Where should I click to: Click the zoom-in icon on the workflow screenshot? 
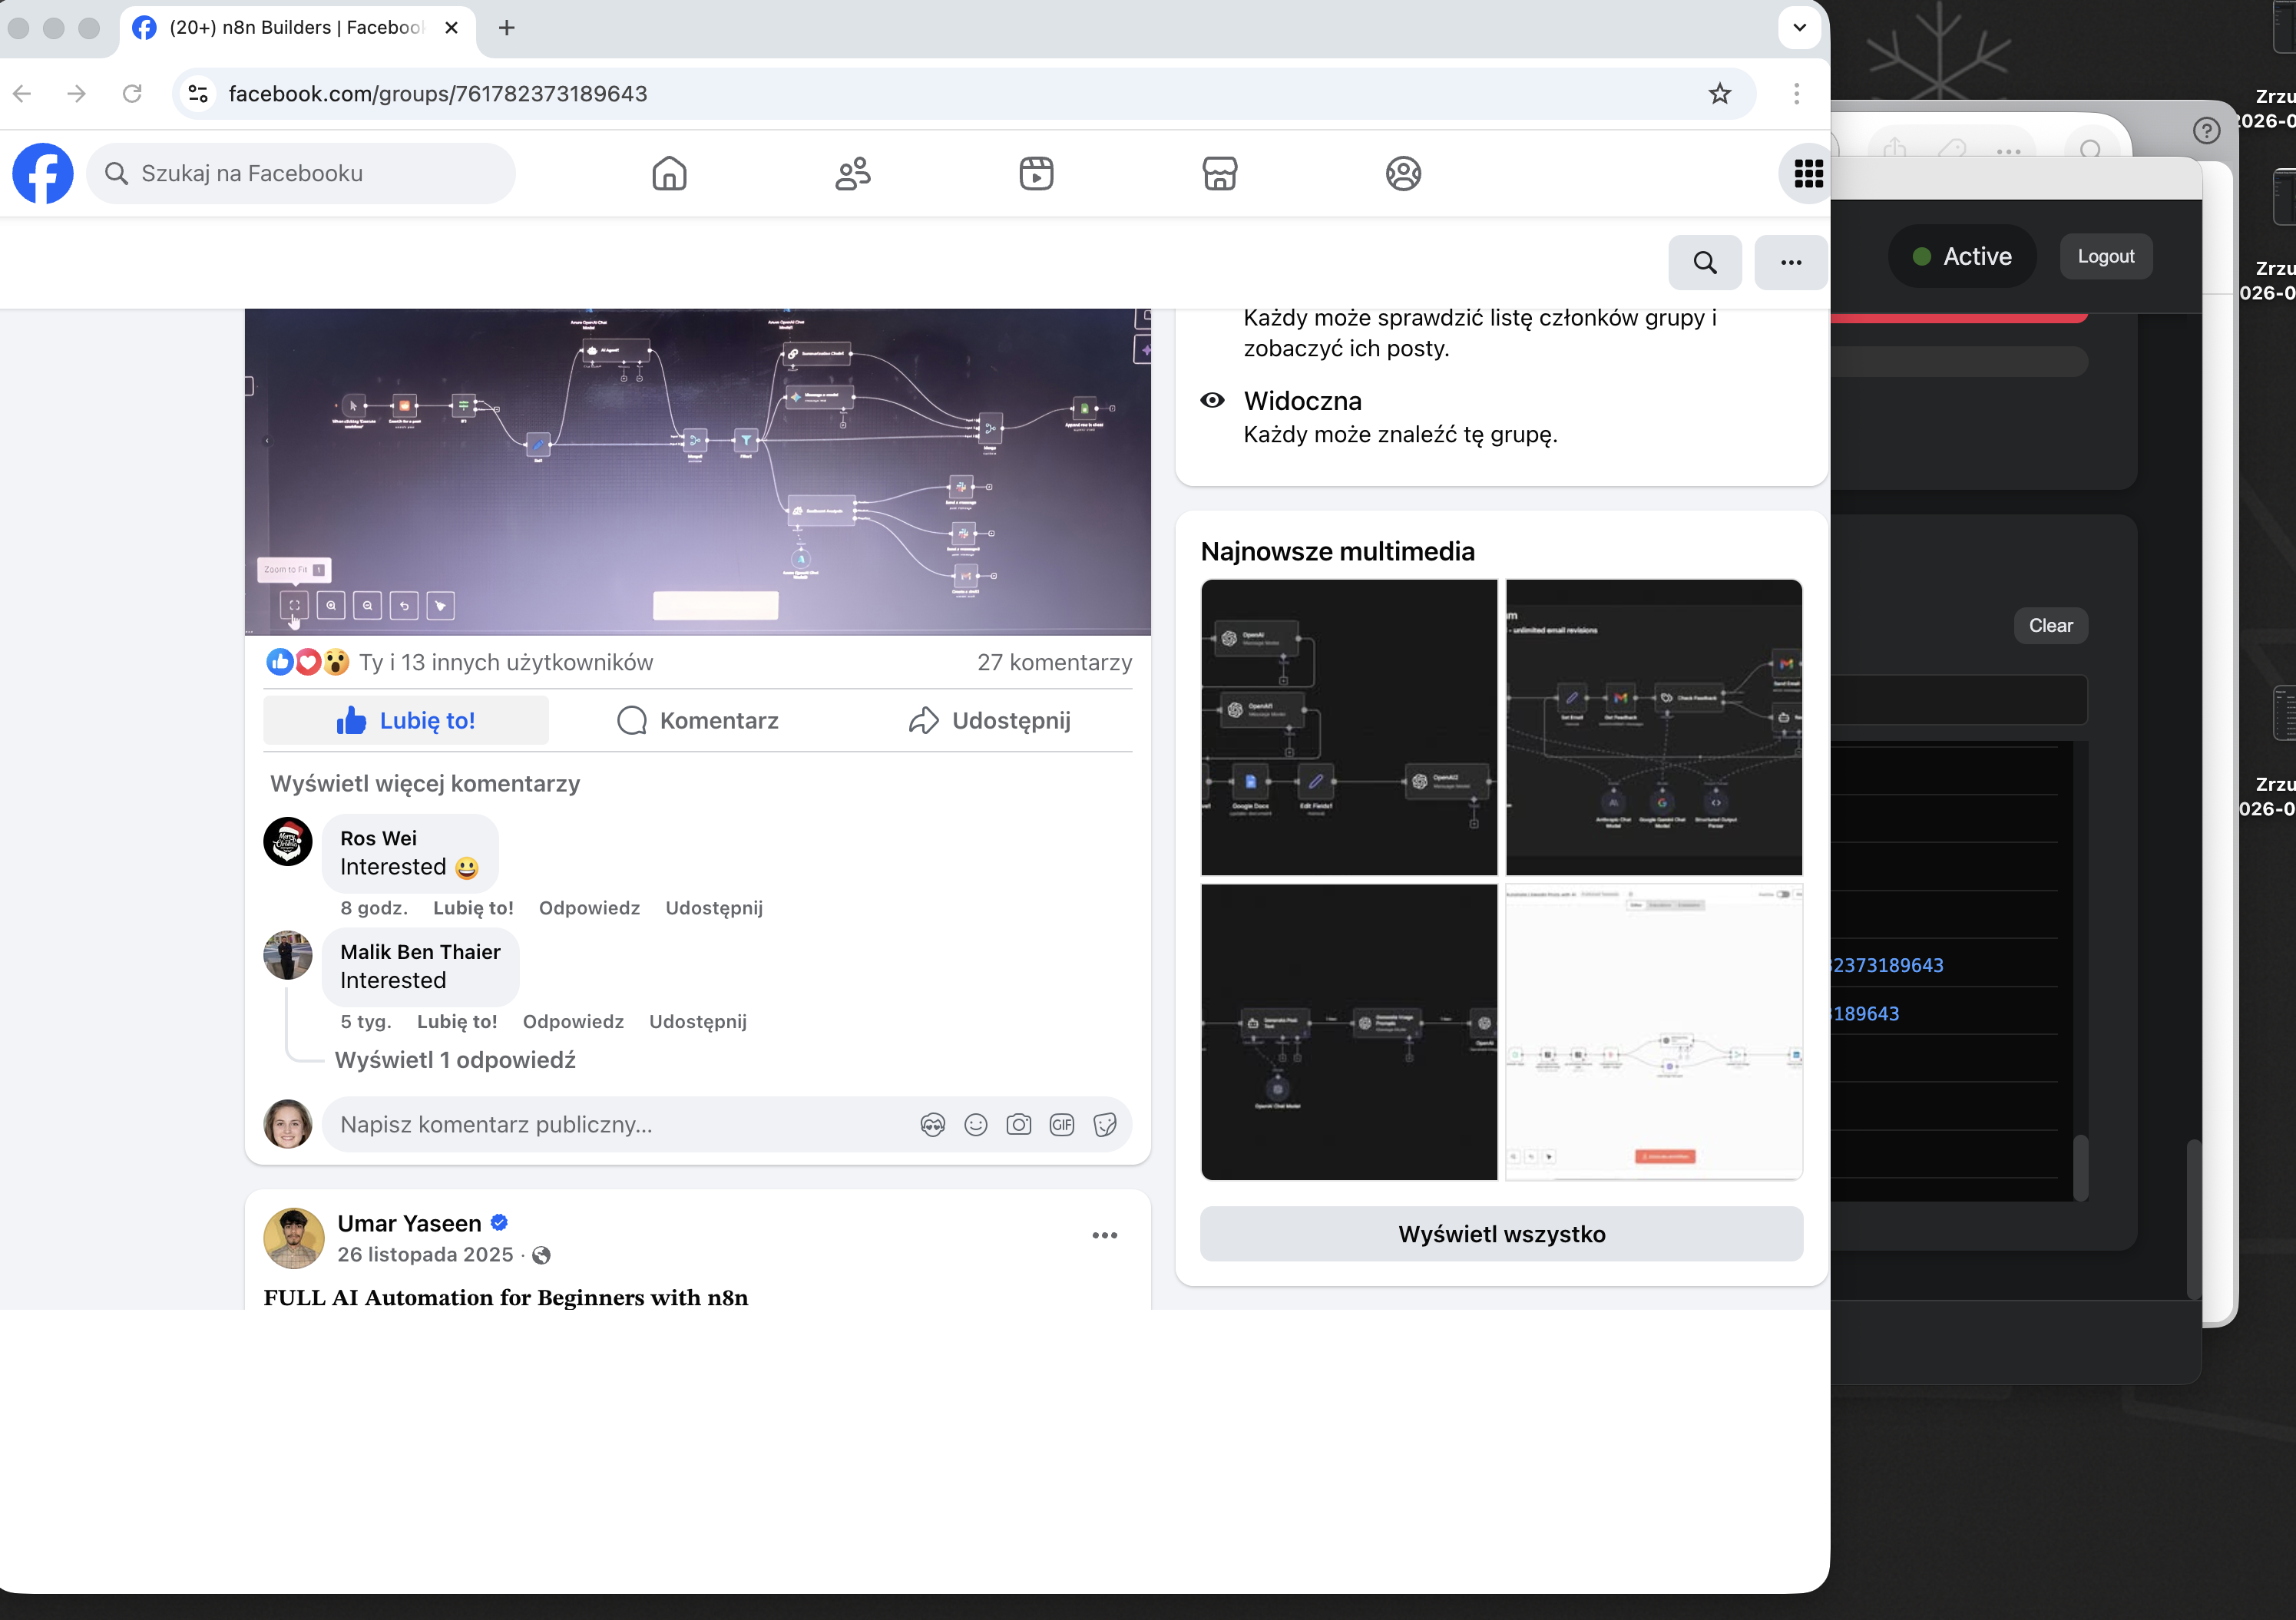[x=331, y=605]
